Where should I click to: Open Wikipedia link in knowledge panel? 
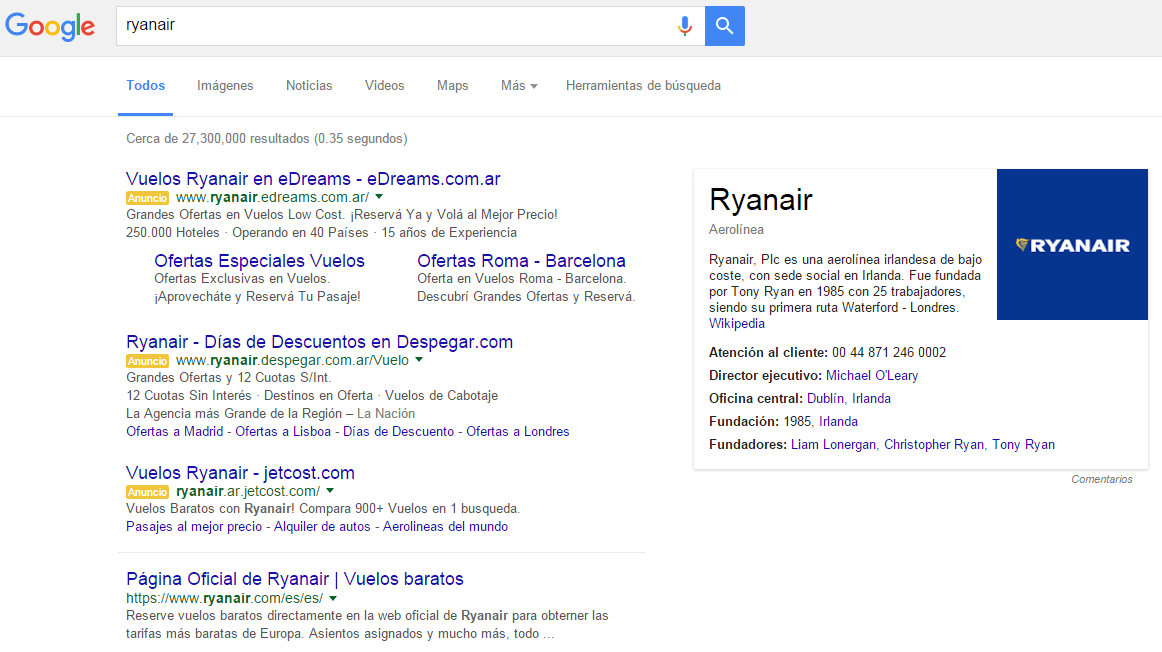click(x=737, y=323)
